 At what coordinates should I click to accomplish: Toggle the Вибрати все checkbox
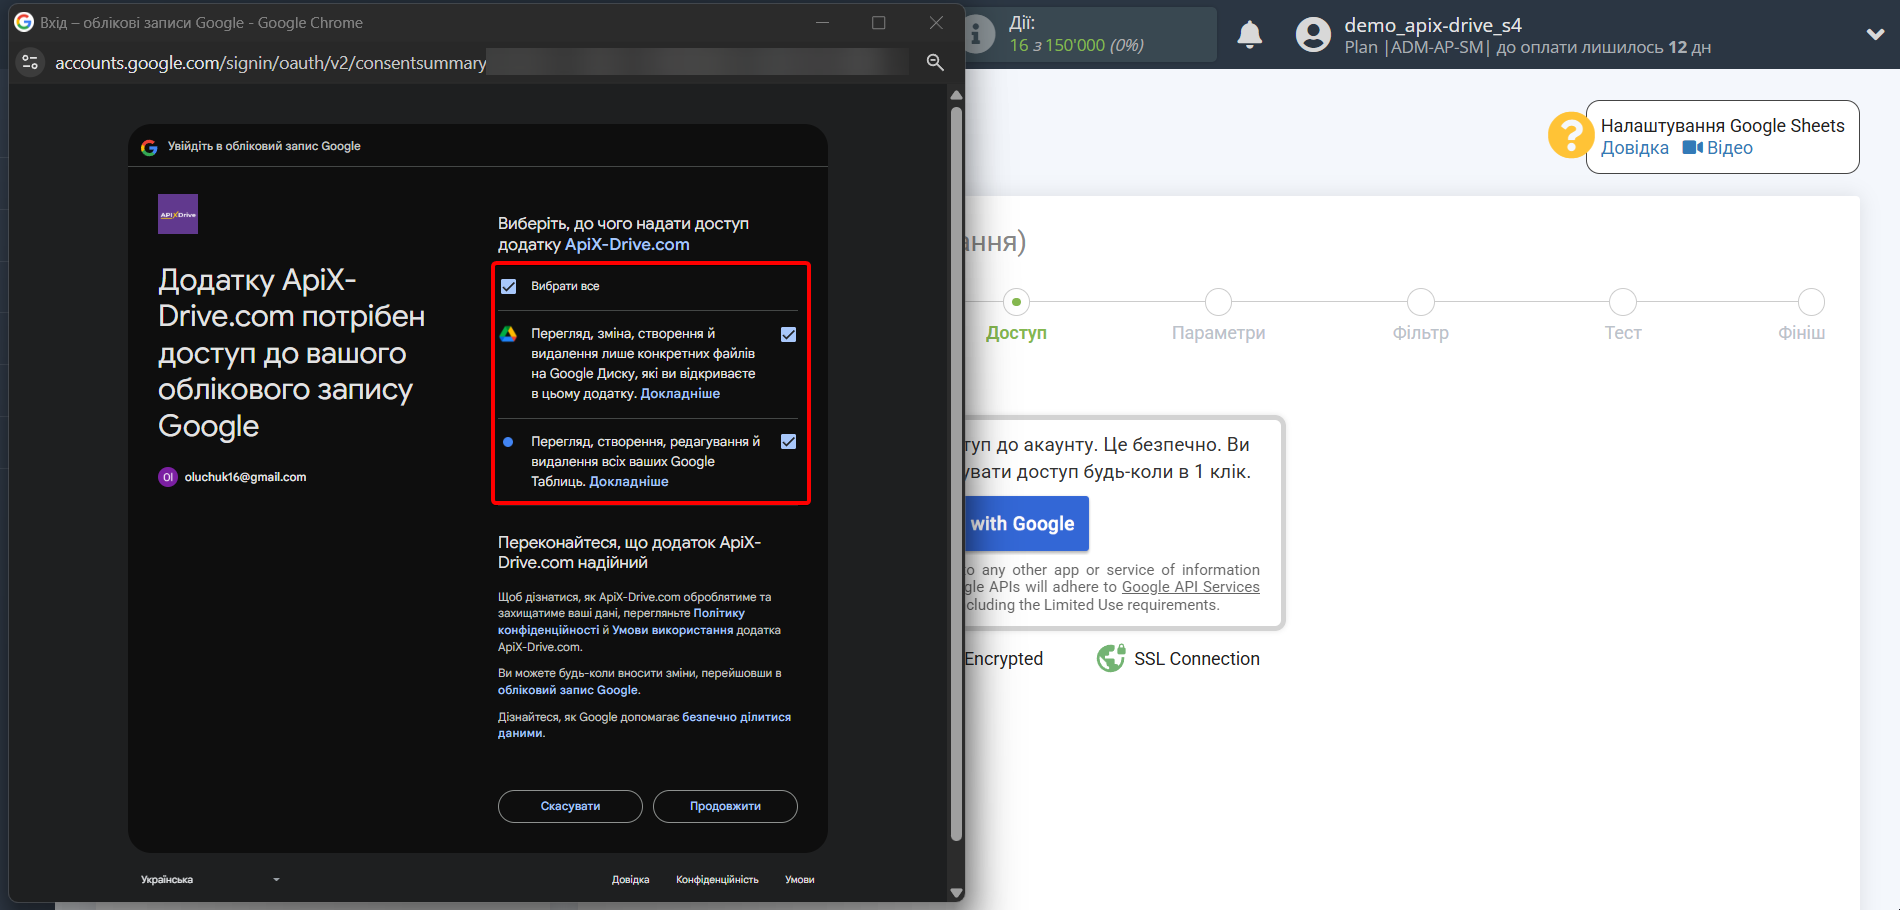pos(509,287)
